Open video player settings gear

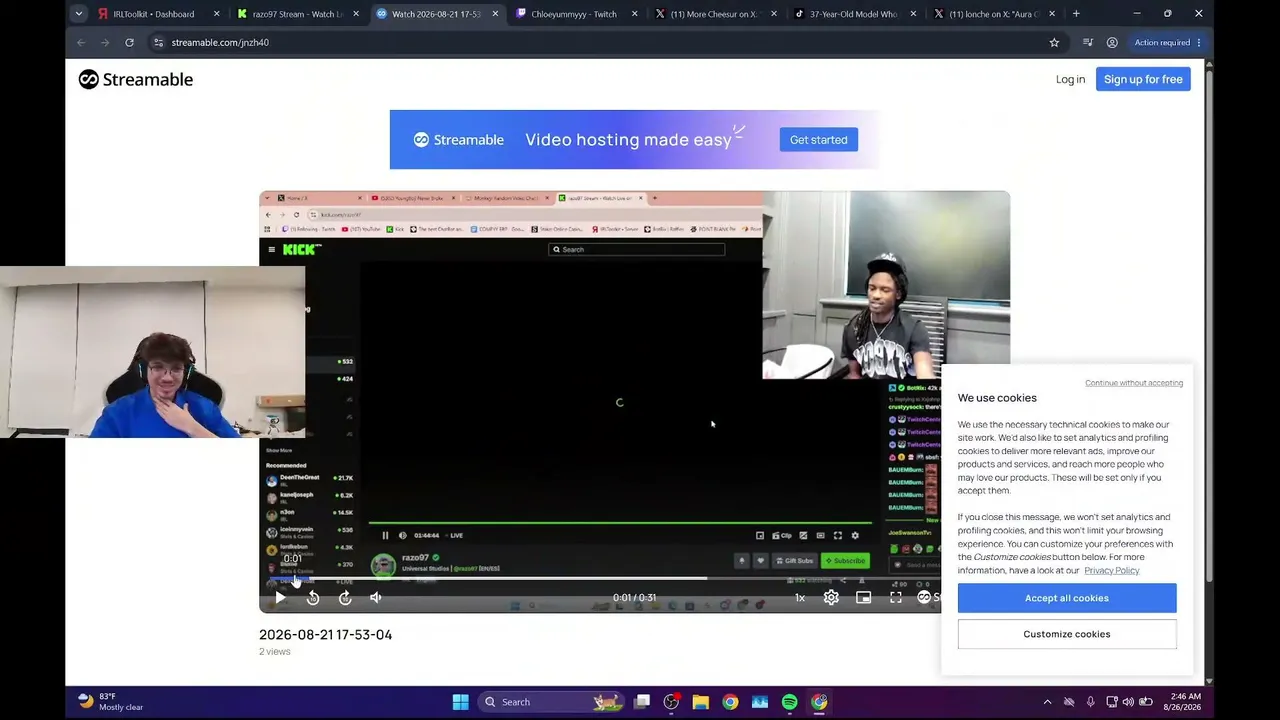pyautogui.click(x=831, y=597)
